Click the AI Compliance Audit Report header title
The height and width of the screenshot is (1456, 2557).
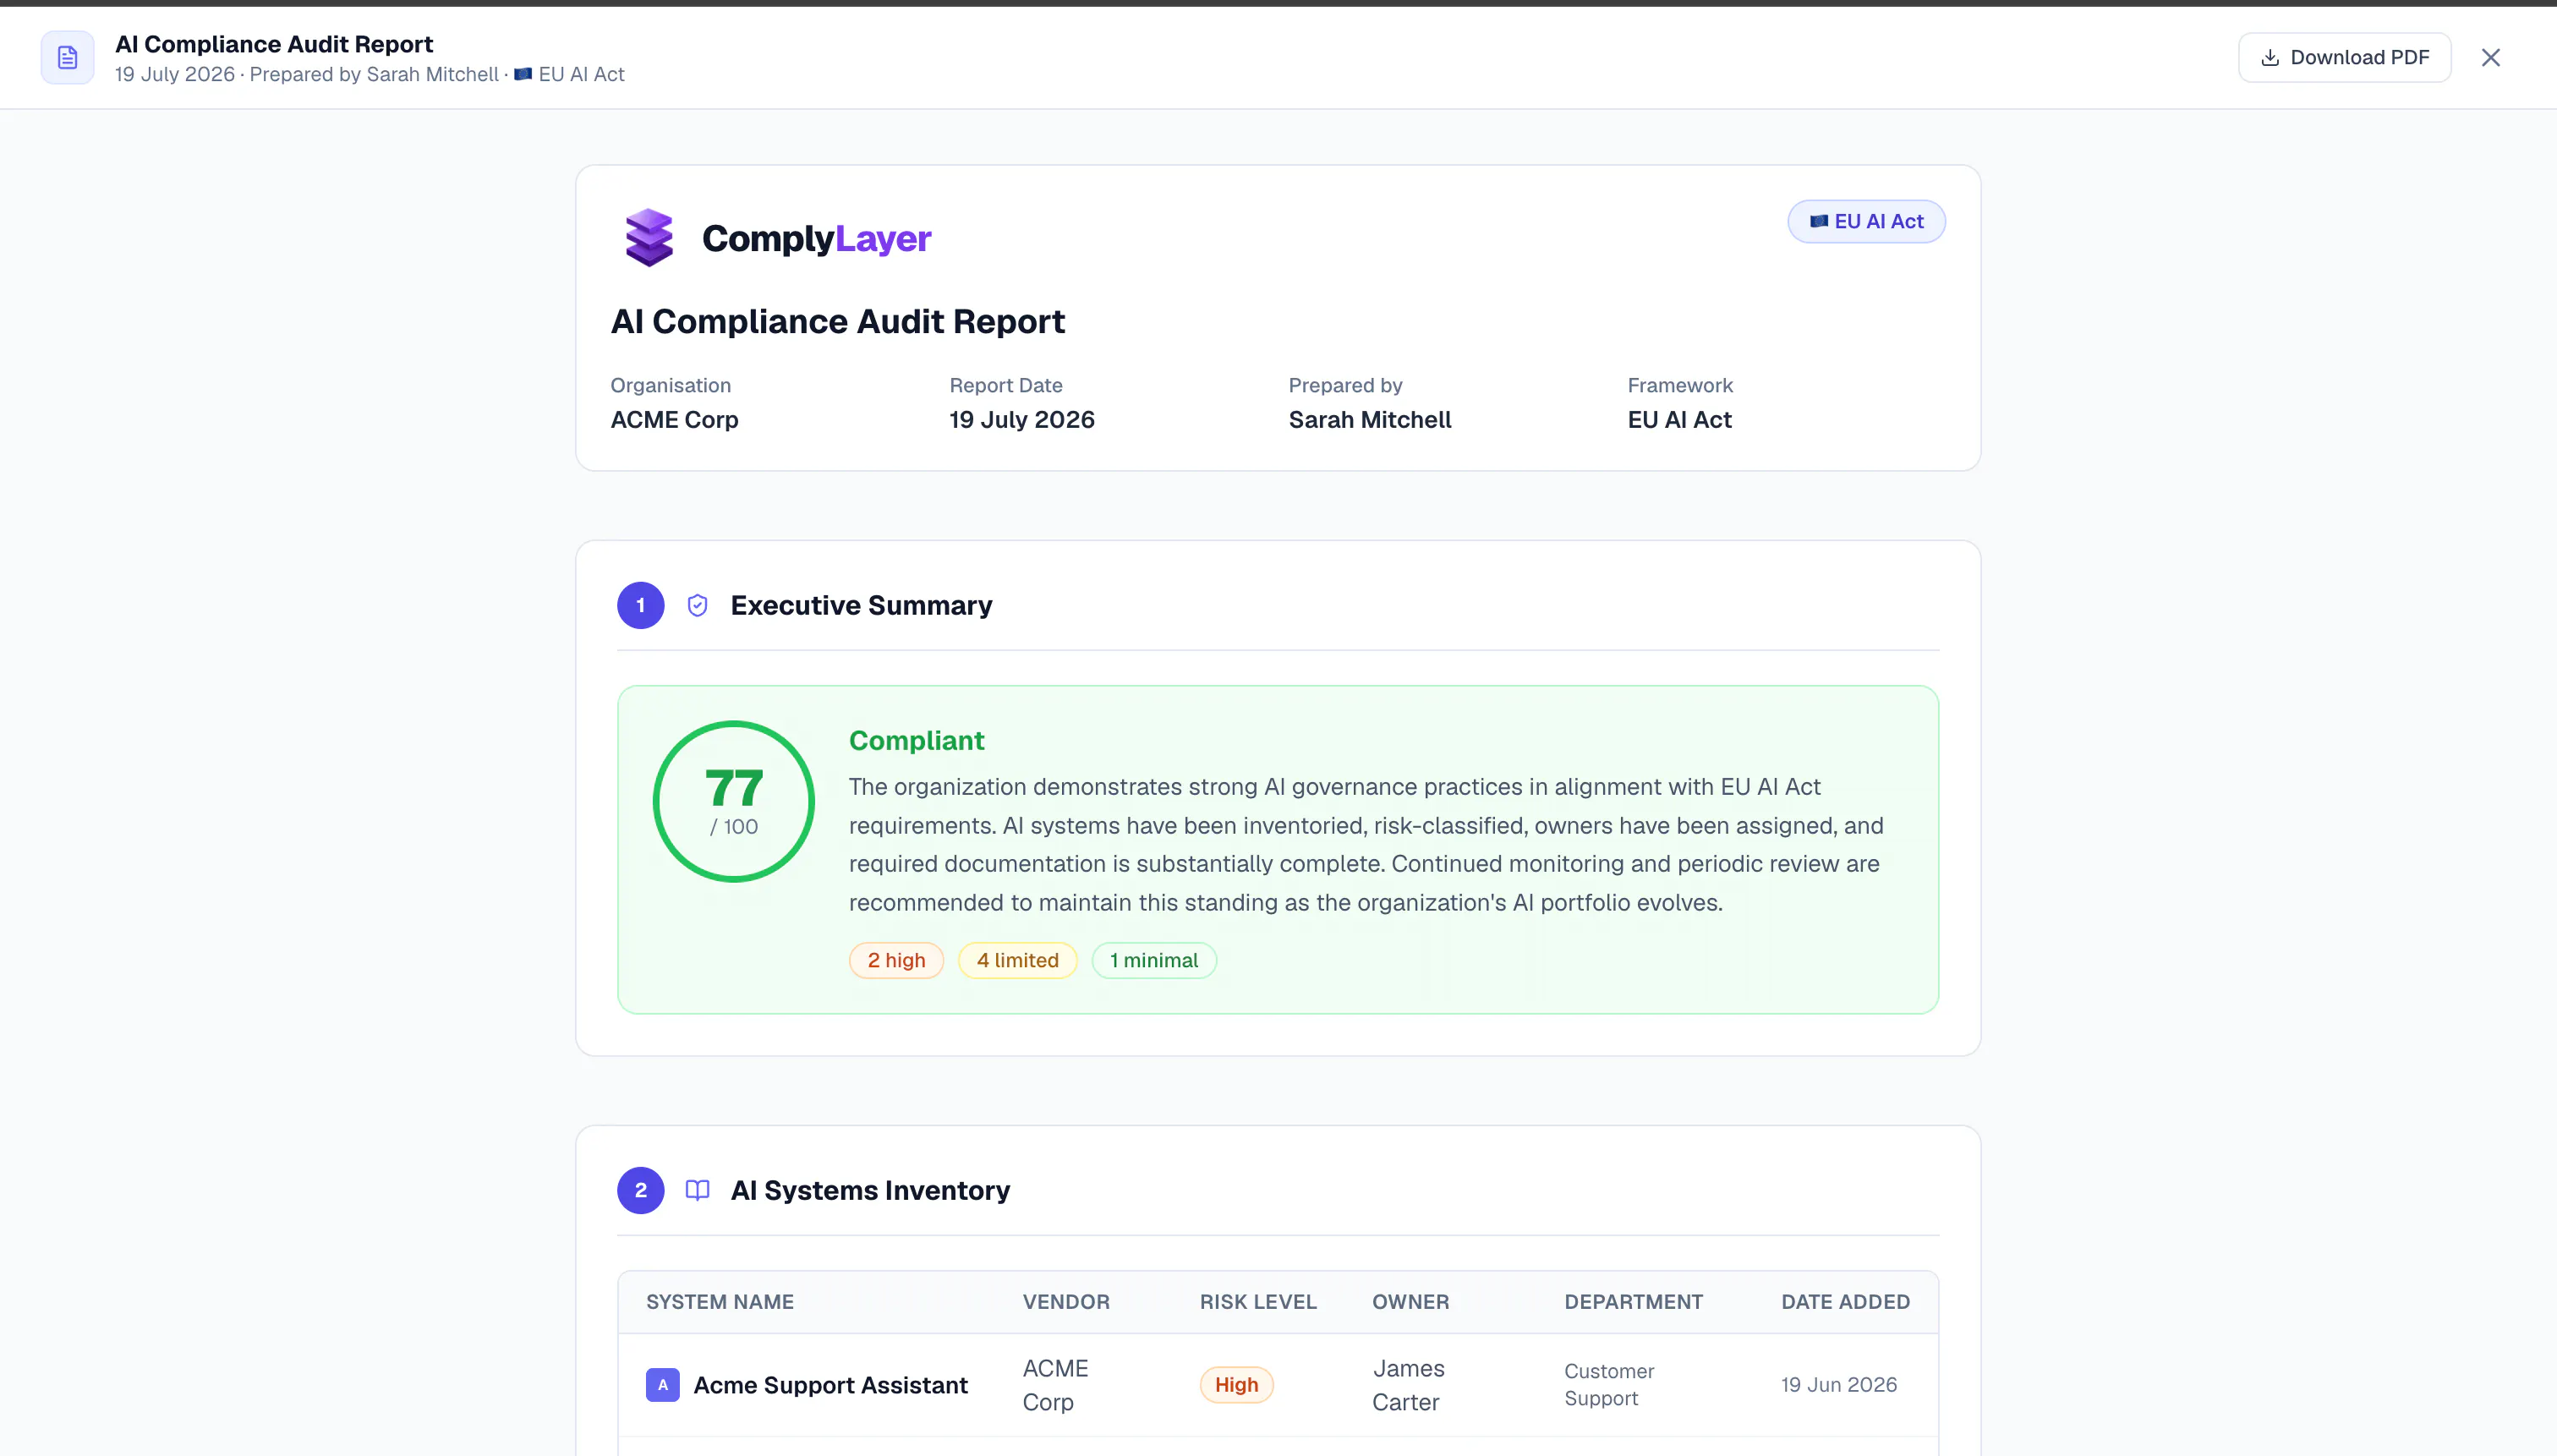pyautogui.click(x=274, y=44)
